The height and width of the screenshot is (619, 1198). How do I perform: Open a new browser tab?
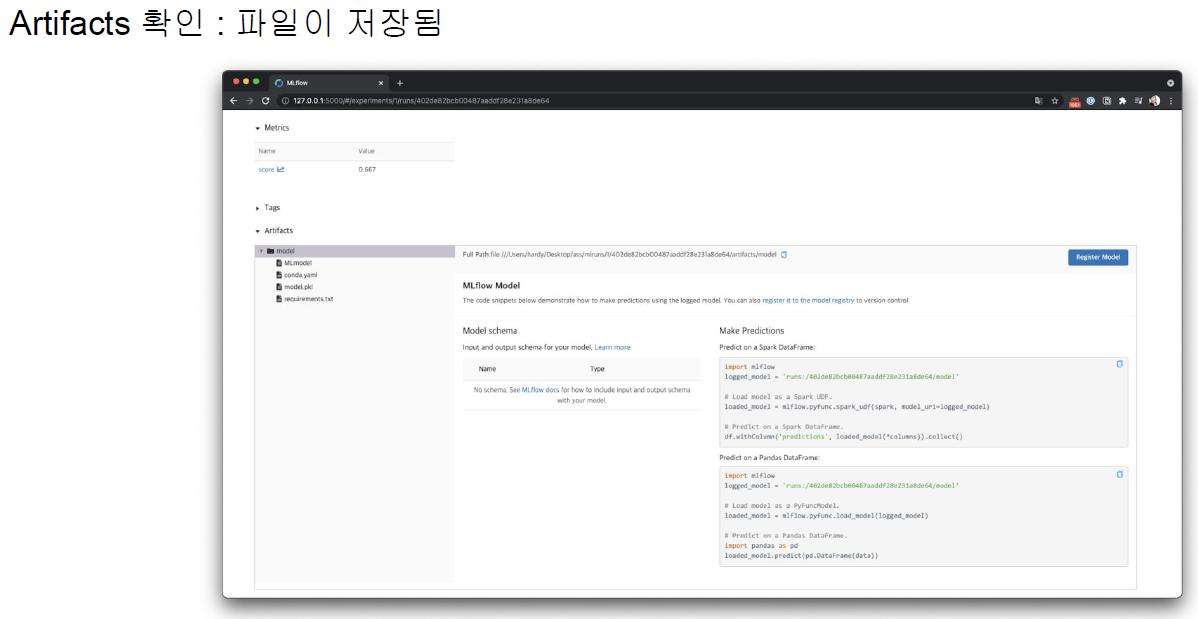click(x=400, y=83)
